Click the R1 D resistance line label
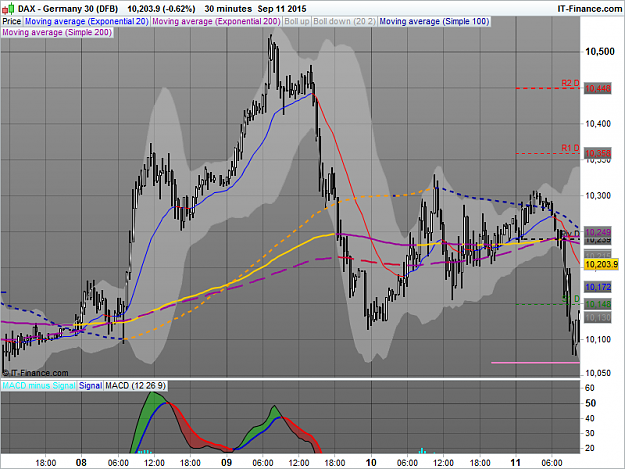 570,148
